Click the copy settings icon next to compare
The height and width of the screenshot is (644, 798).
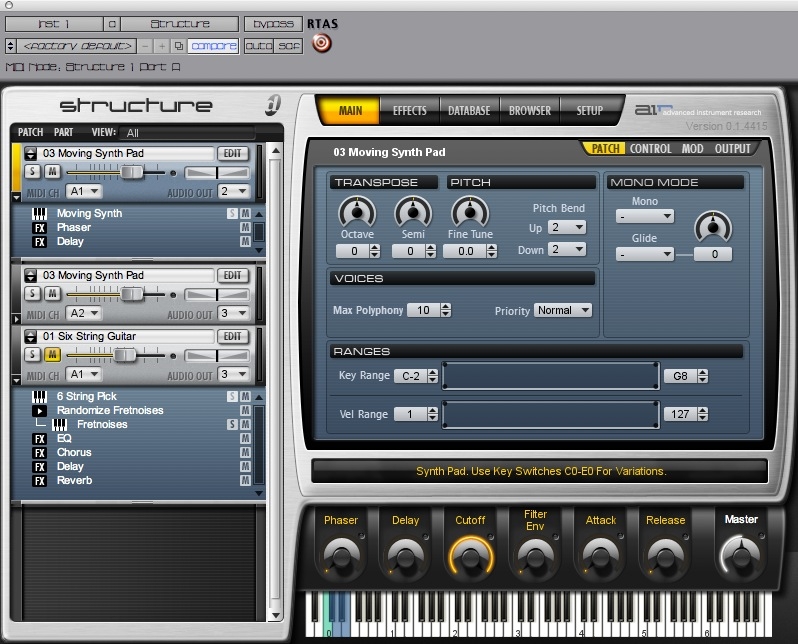pyautogui.click(x=178, y=46)
